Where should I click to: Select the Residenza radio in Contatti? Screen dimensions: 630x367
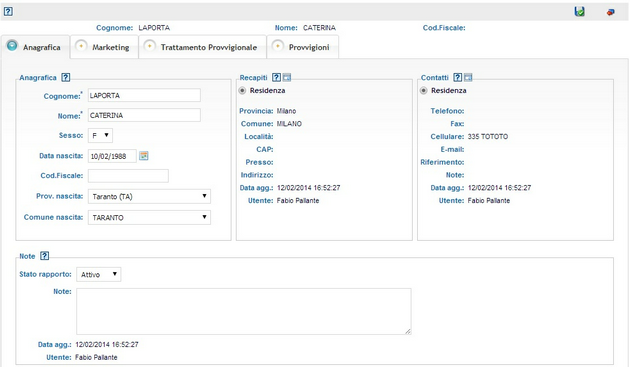423,90
